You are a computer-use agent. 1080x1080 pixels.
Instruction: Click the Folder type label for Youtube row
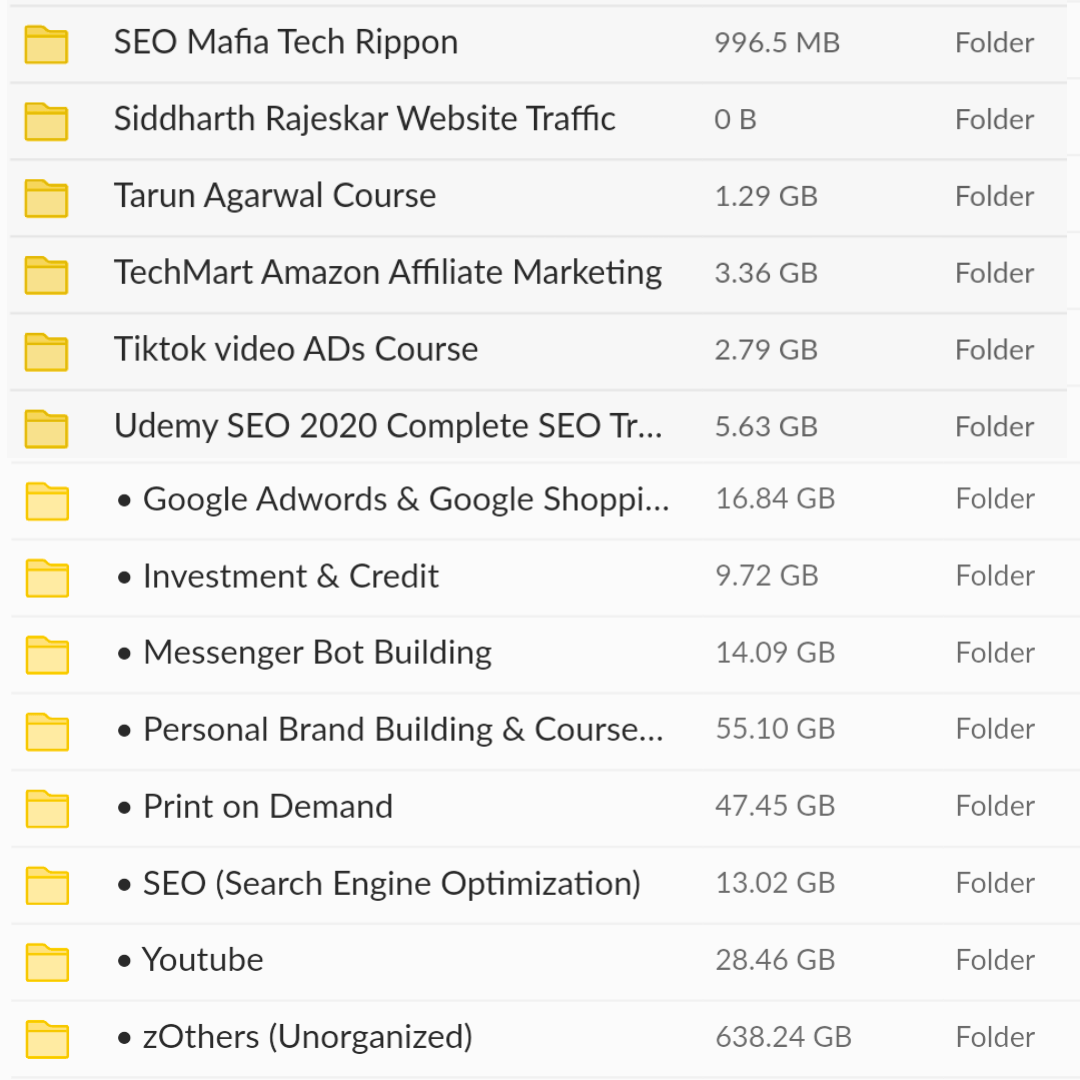995,960
